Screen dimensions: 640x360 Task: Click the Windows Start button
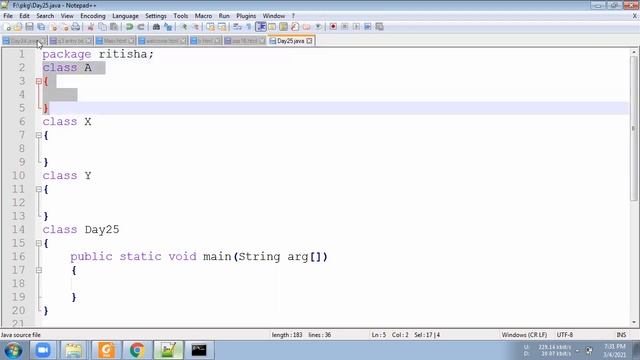pos(13,350)
